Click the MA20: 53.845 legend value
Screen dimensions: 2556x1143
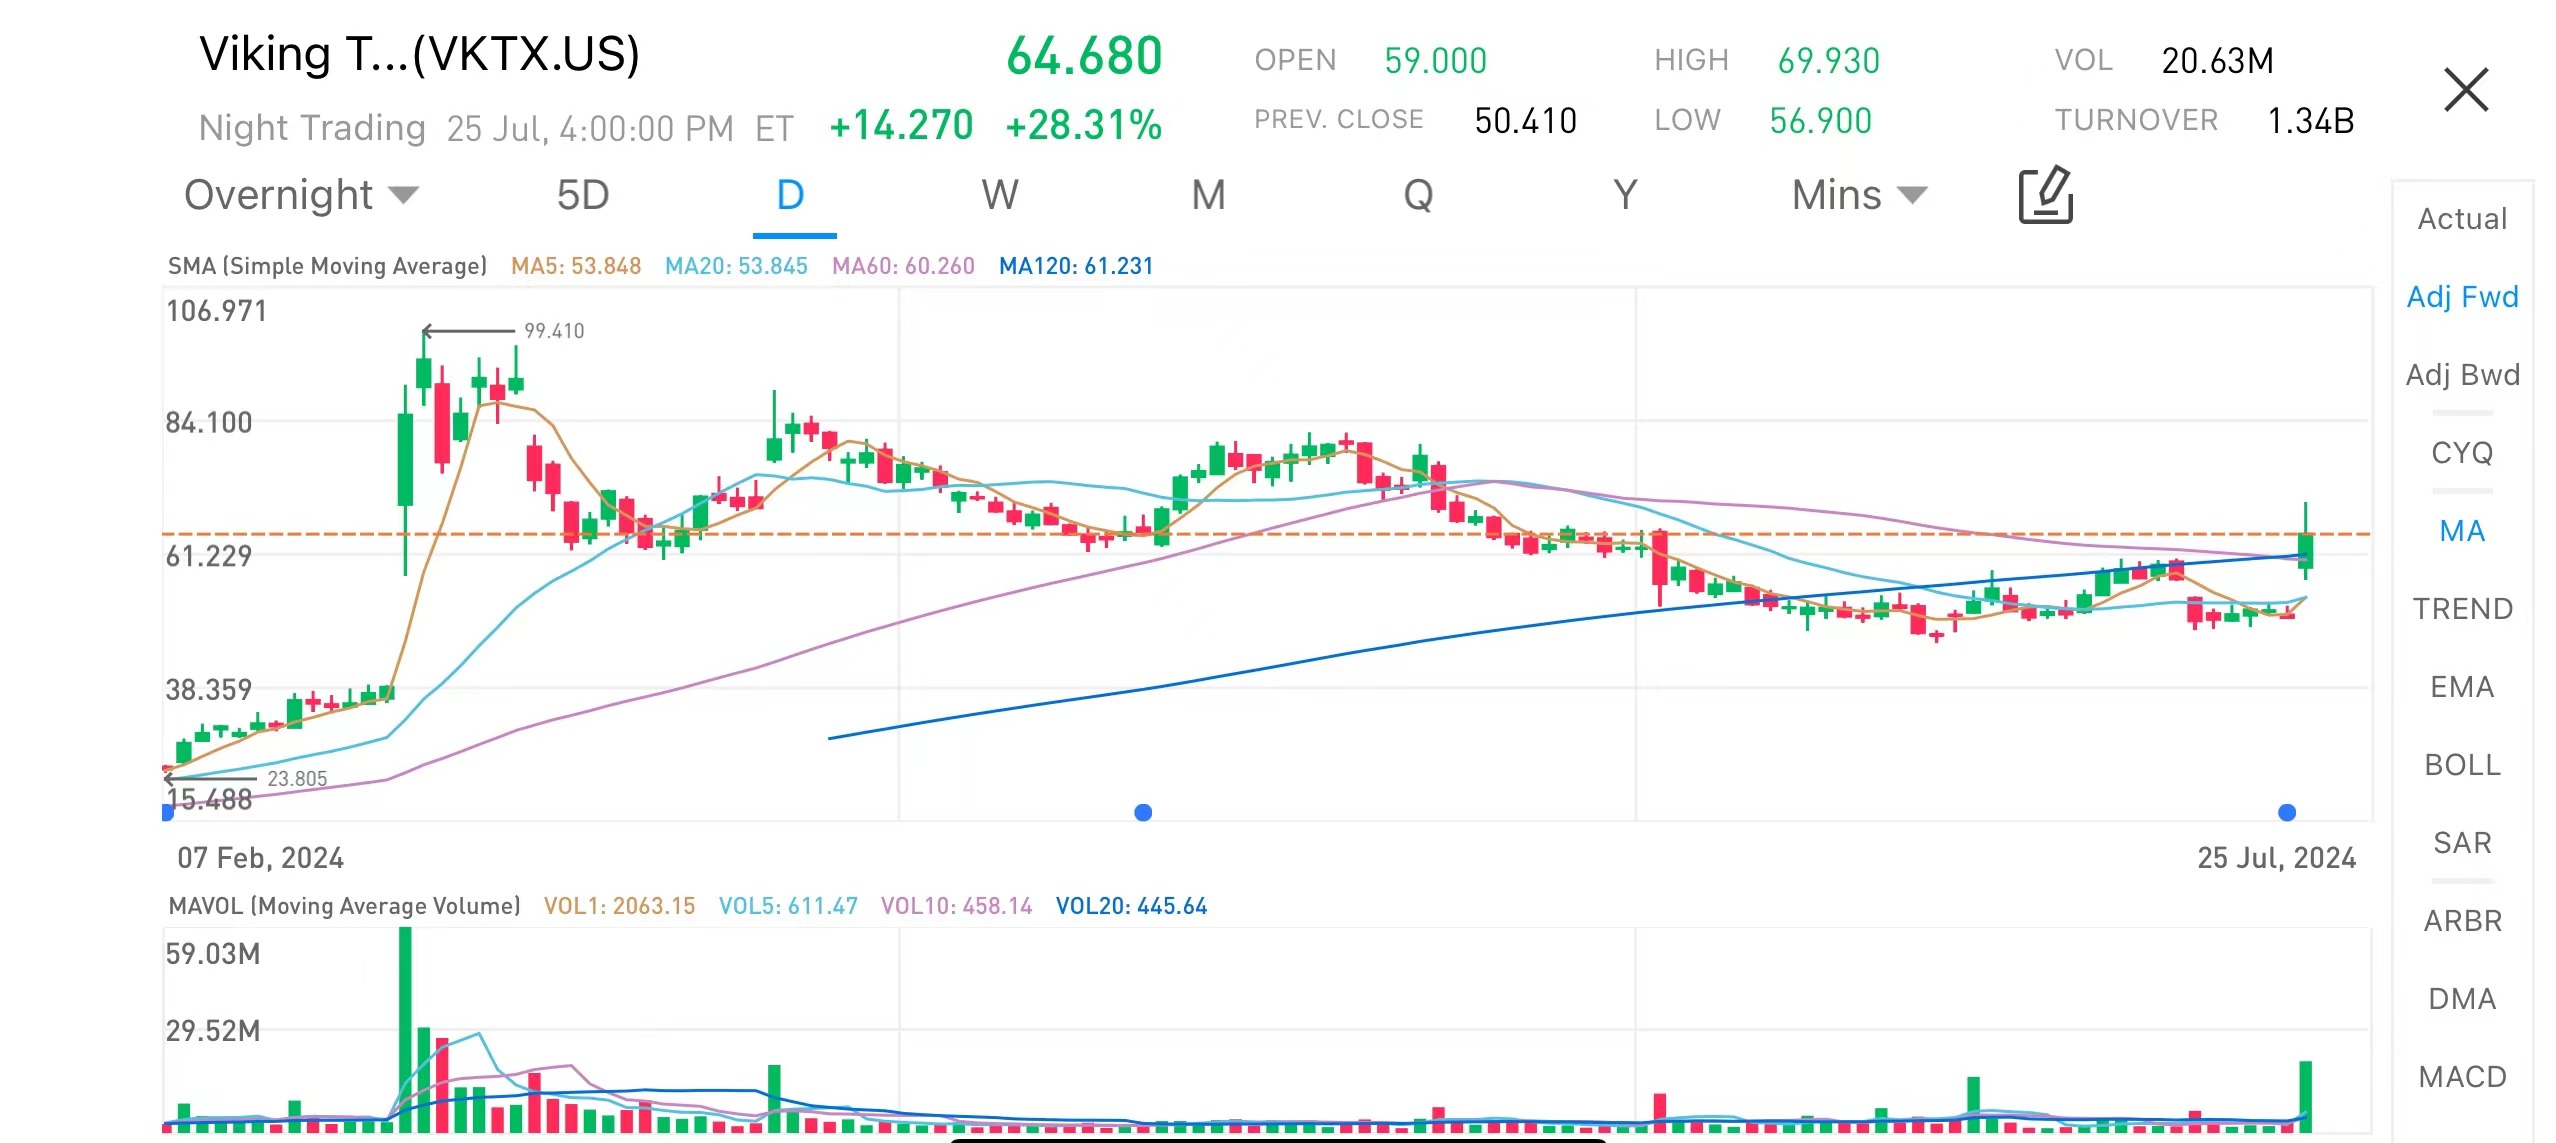[736, 266]
